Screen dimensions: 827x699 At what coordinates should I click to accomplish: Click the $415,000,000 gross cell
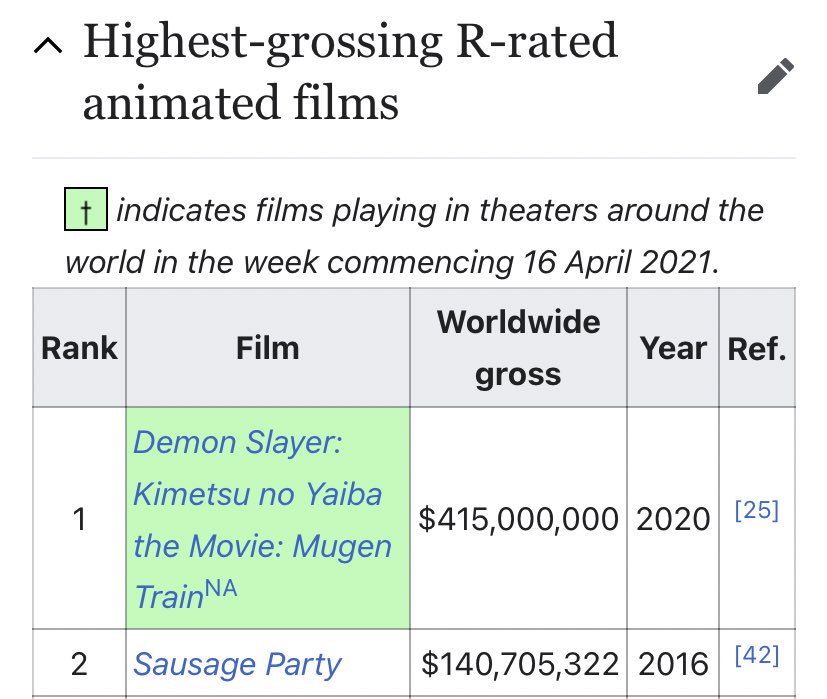[x=517, y=519]
